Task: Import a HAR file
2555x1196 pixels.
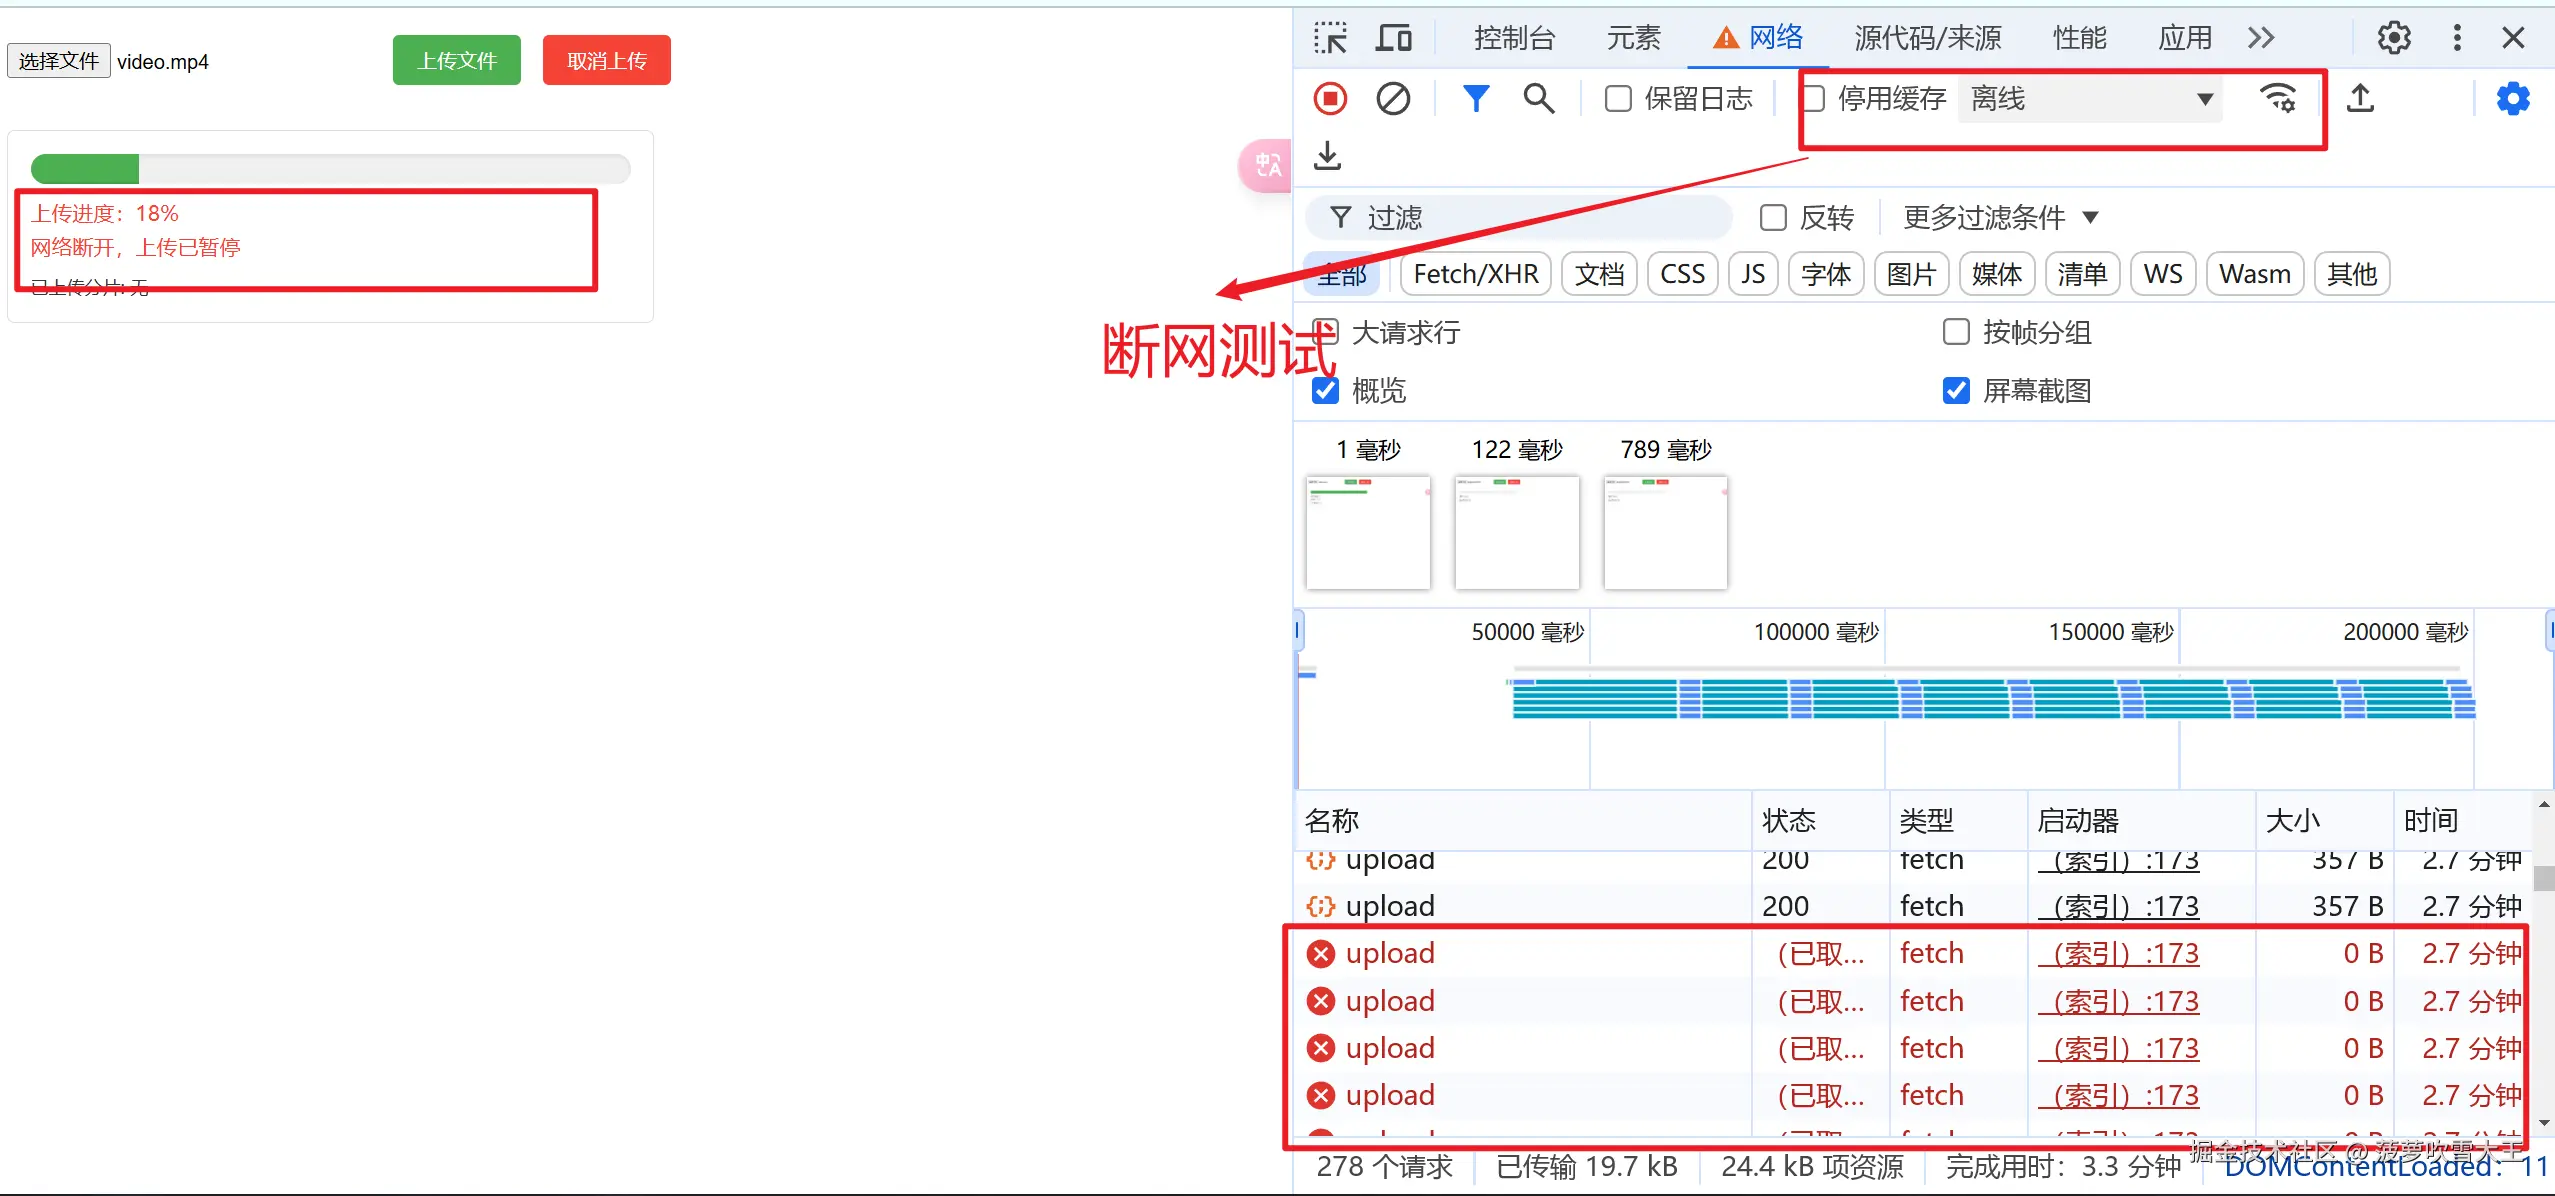Action: [x=1326, y=156]
